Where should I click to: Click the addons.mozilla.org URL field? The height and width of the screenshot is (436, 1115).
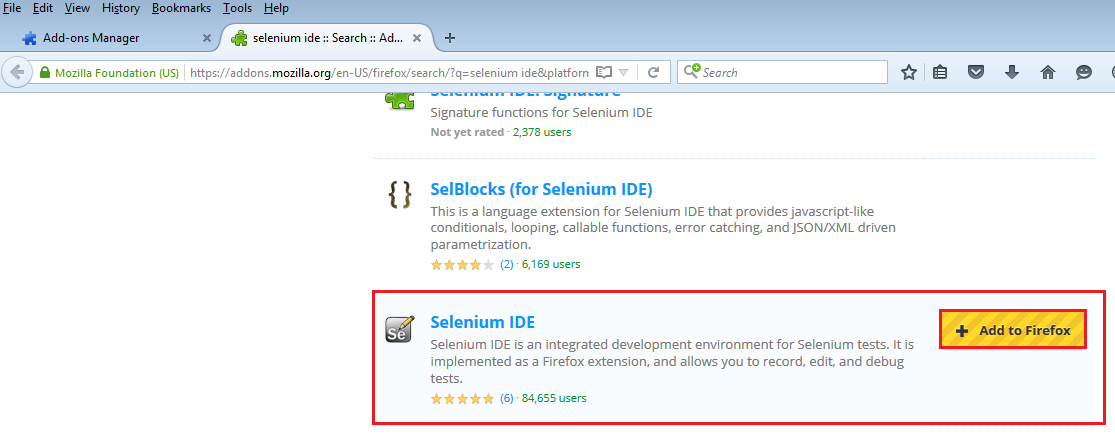click(389, 73)
